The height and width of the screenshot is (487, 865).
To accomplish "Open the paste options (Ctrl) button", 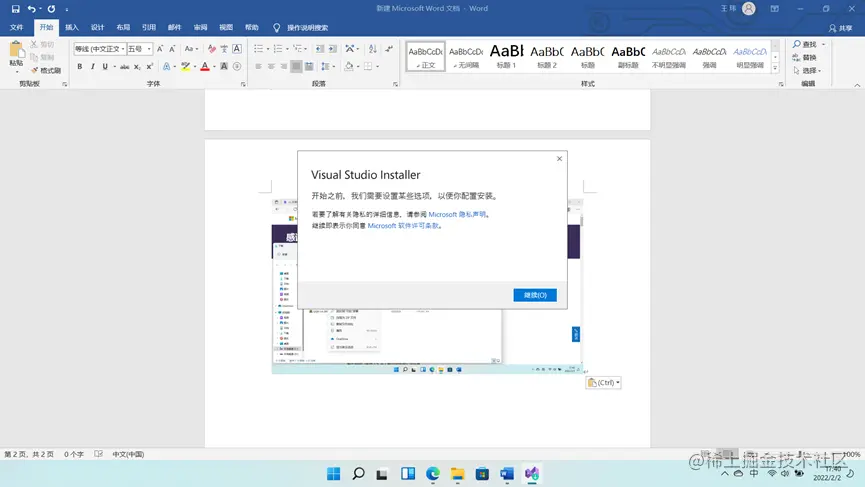I will (604, 382).
